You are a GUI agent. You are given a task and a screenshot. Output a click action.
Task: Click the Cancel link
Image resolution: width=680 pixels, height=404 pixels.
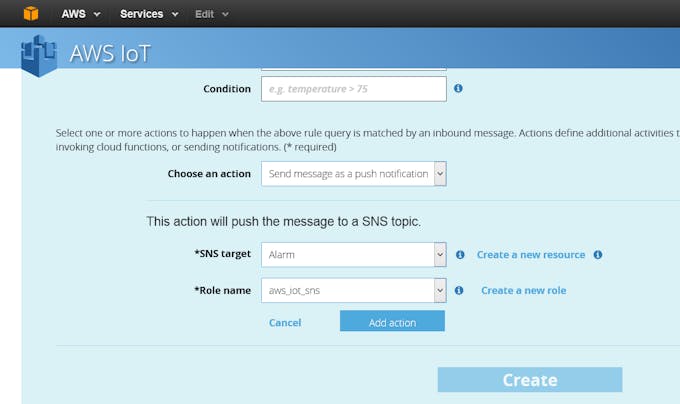click(x=285, y=323)
